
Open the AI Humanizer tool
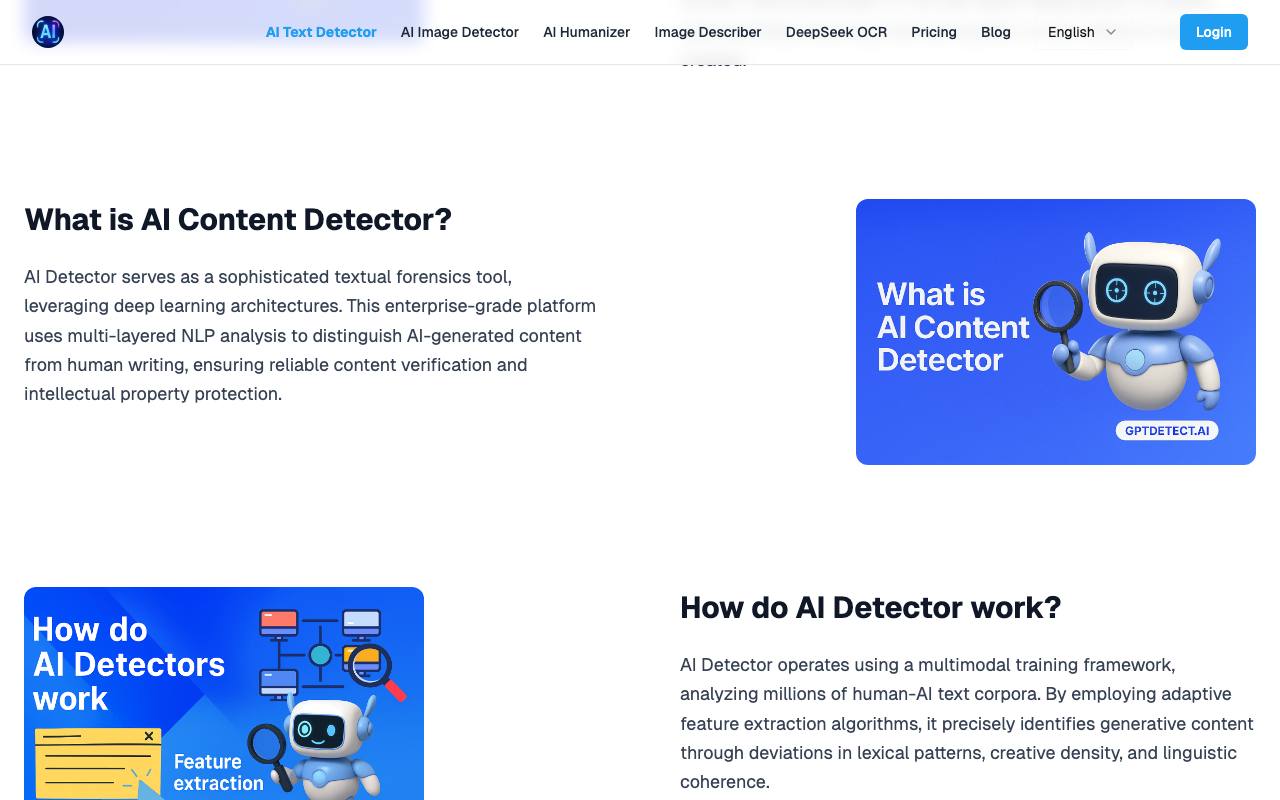pos(586,32)
